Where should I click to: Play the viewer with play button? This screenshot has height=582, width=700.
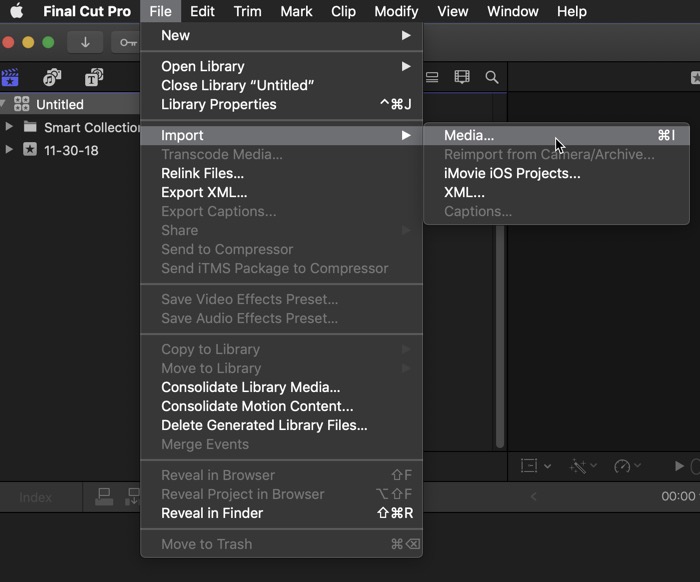679,466
